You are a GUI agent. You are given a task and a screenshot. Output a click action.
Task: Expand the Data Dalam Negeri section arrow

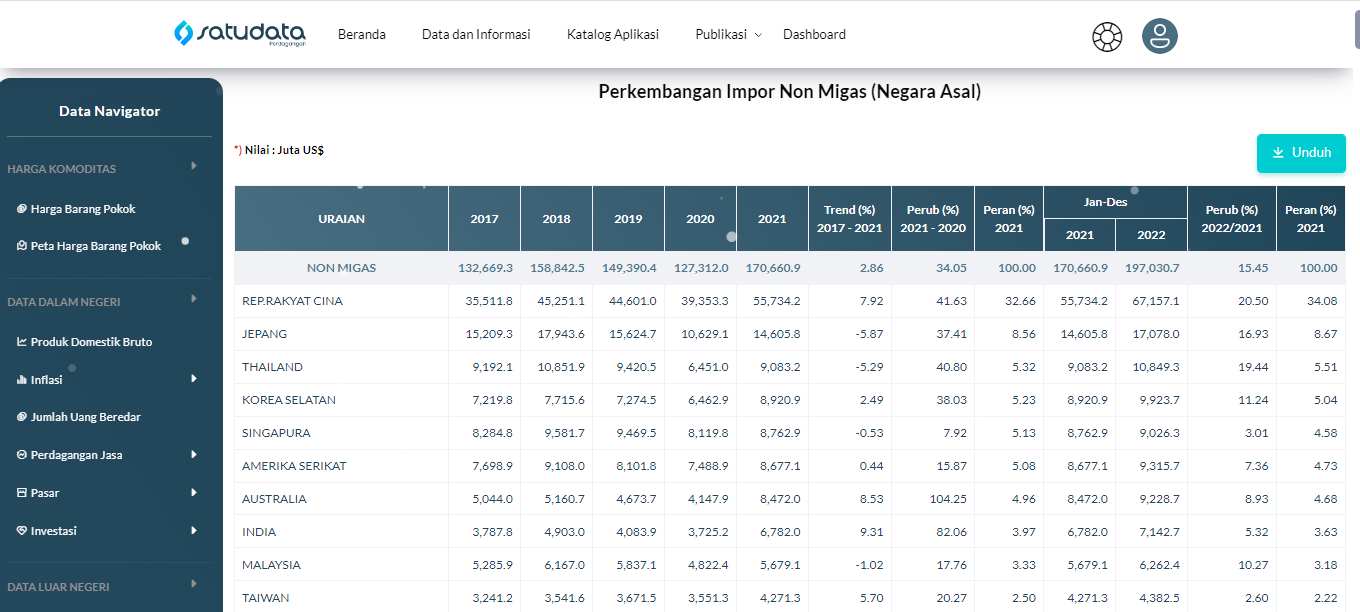pyautogui.click(x=194, y=299)
